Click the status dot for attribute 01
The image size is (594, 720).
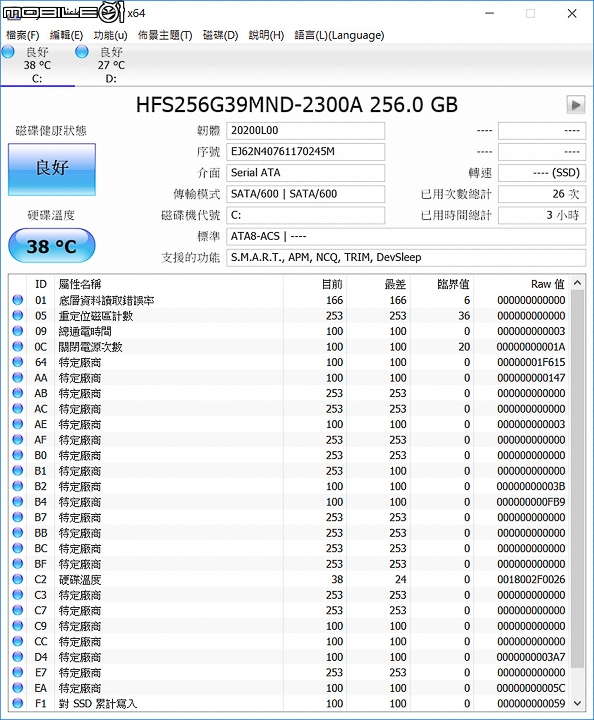18,300
